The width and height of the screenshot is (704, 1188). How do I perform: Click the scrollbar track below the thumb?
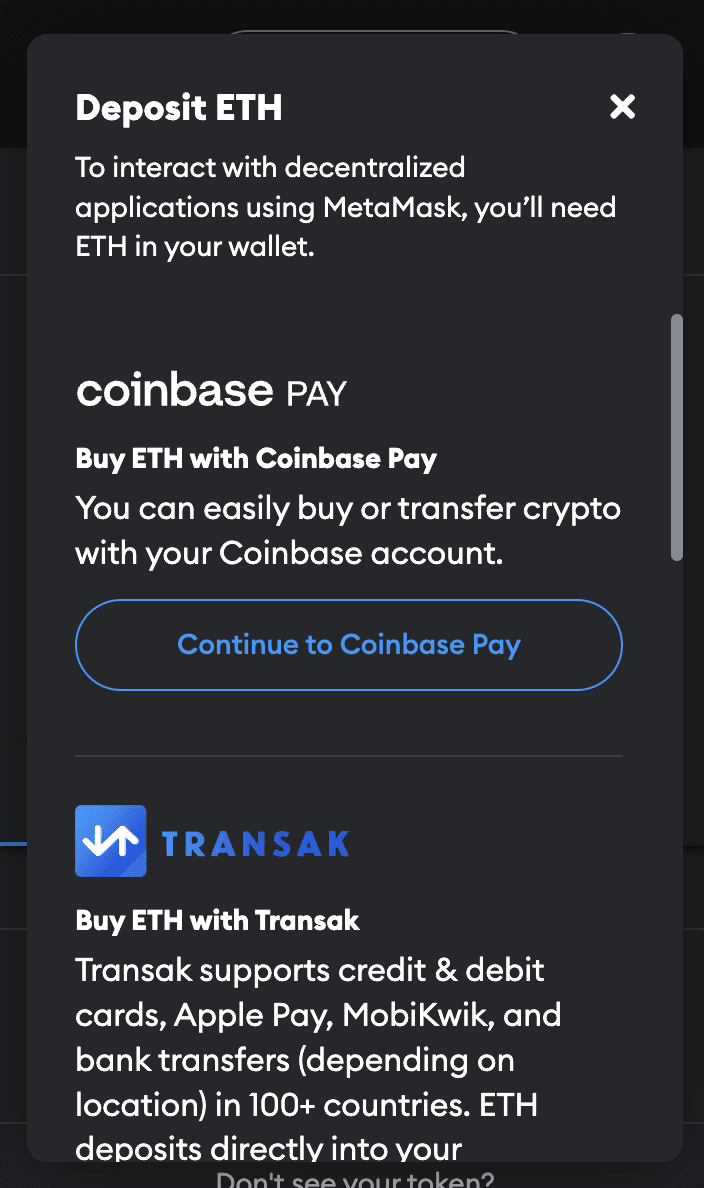(677, 800)
